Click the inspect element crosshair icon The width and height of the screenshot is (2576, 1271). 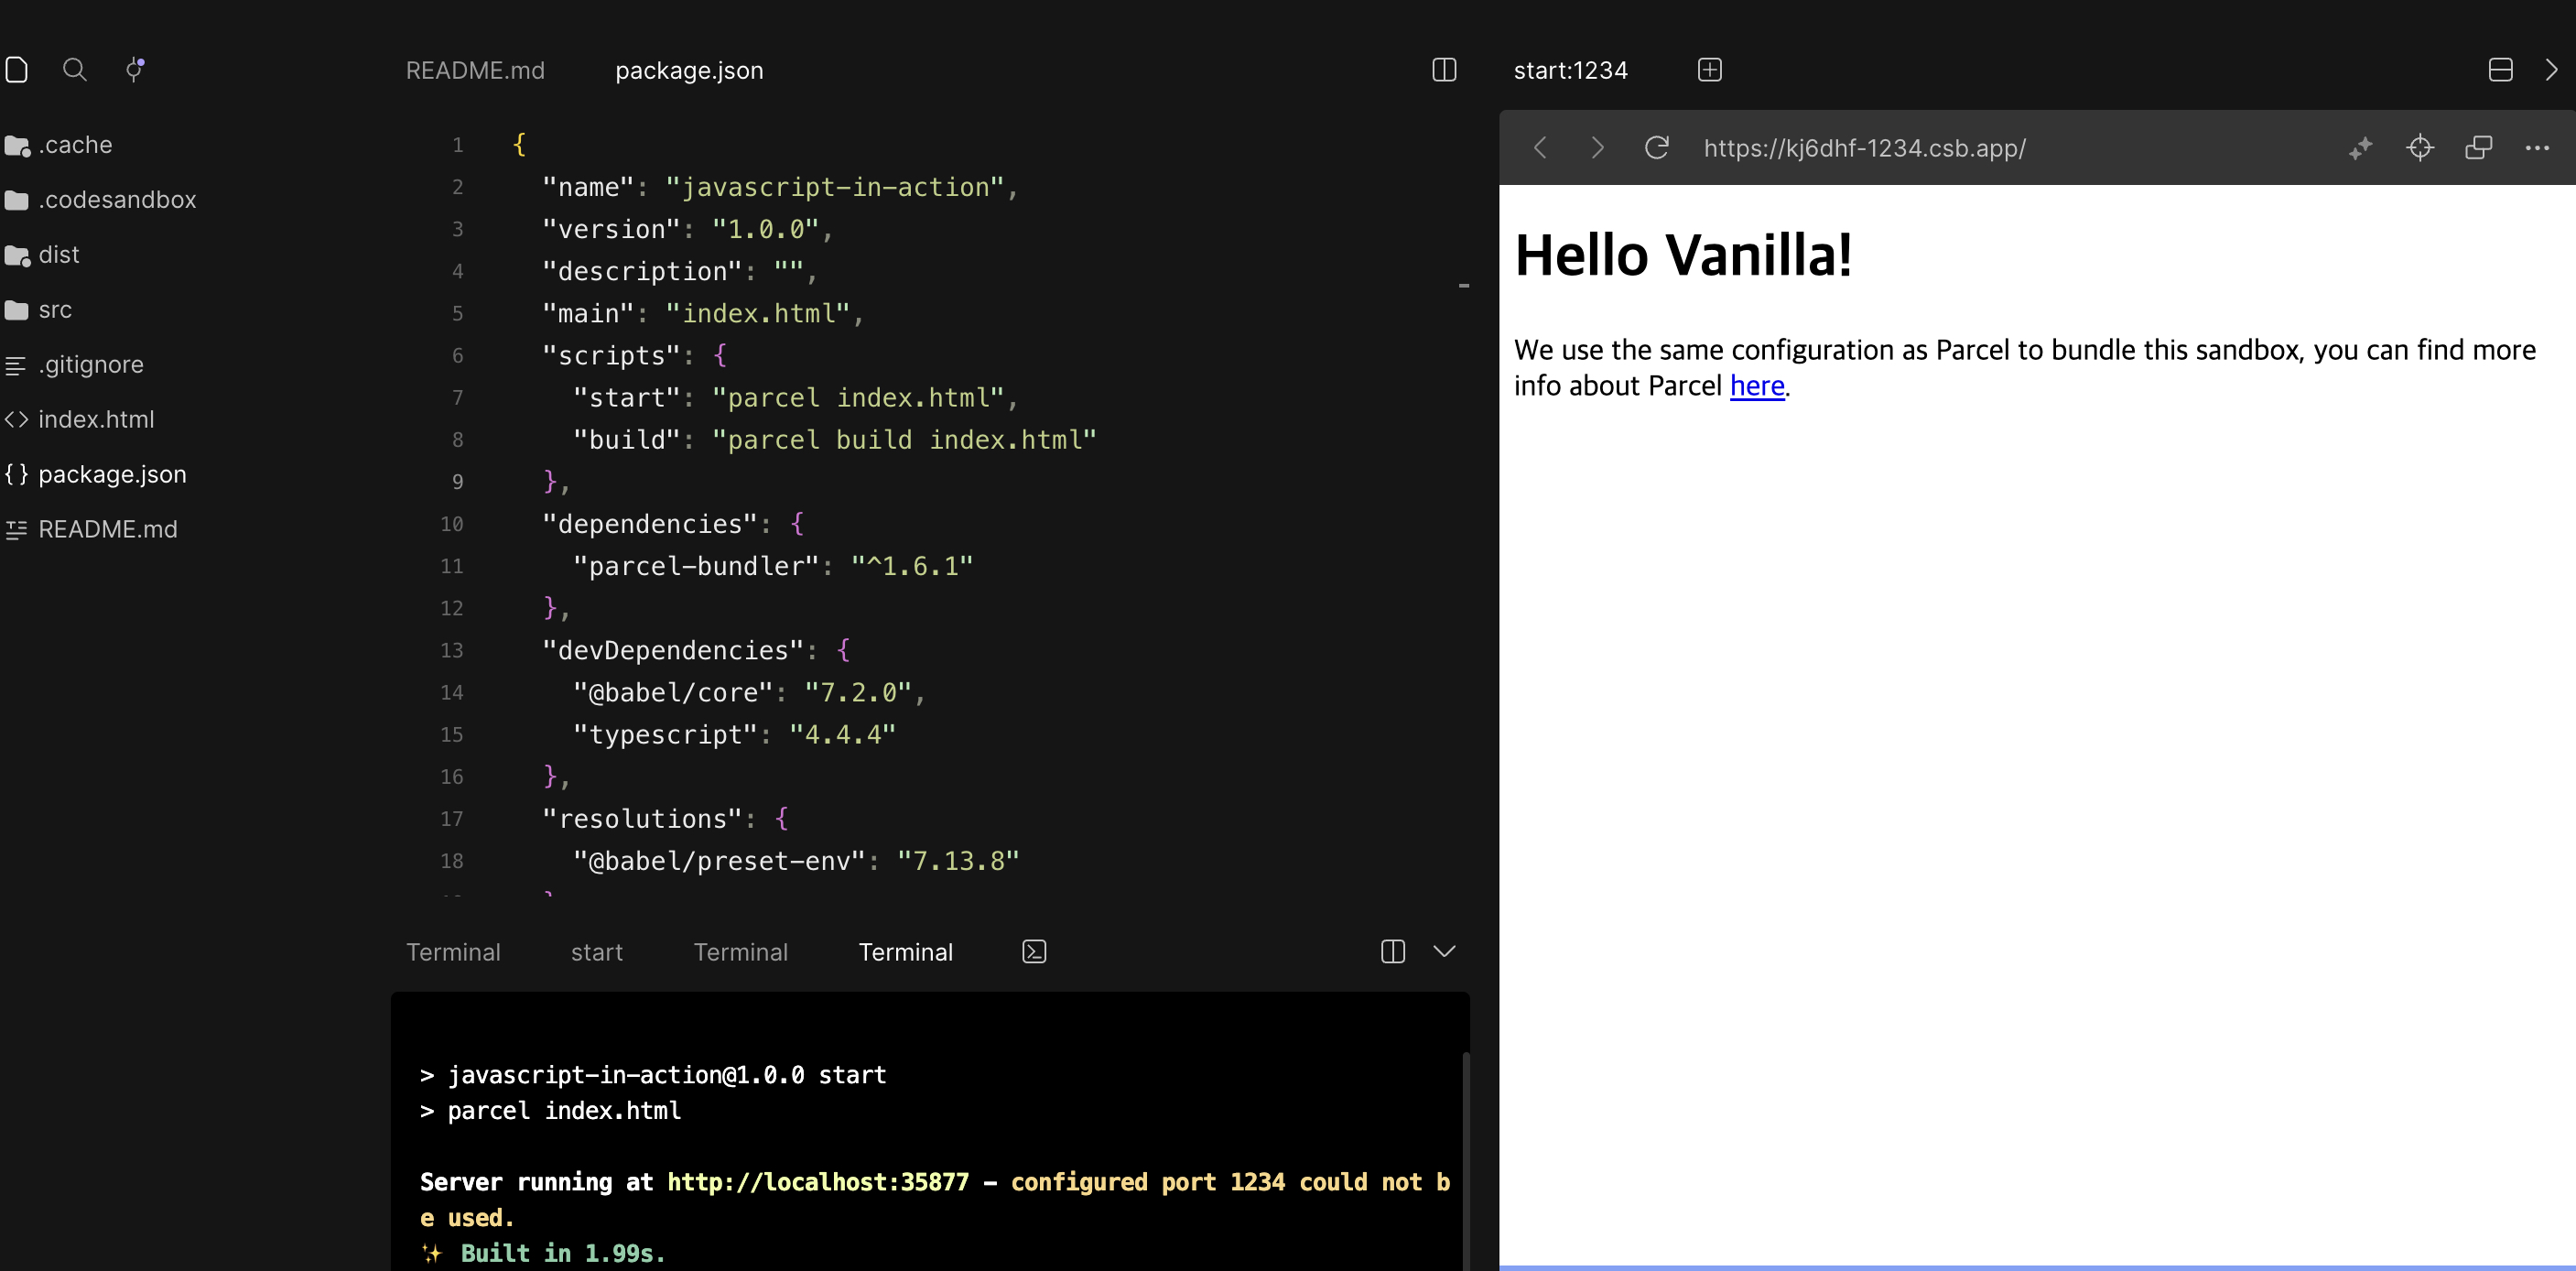point(2420,148)
